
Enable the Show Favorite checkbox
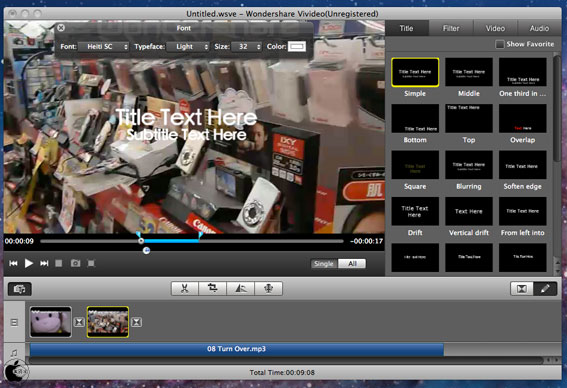tap(499, 44)
